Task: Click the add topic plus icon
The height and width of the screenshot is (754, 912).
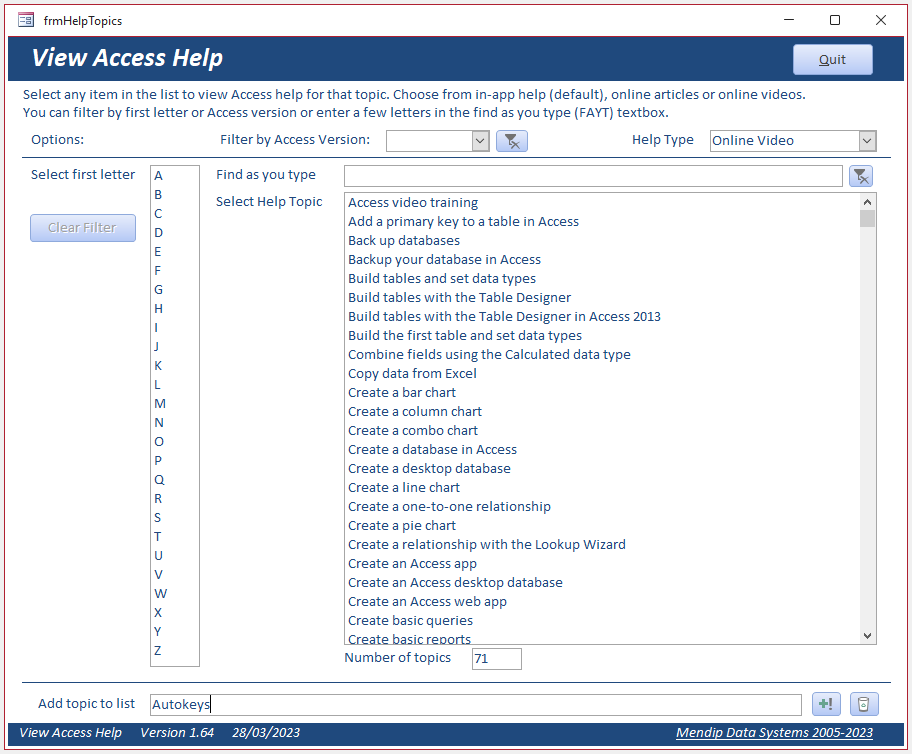Action: click(x=826, y=704)
